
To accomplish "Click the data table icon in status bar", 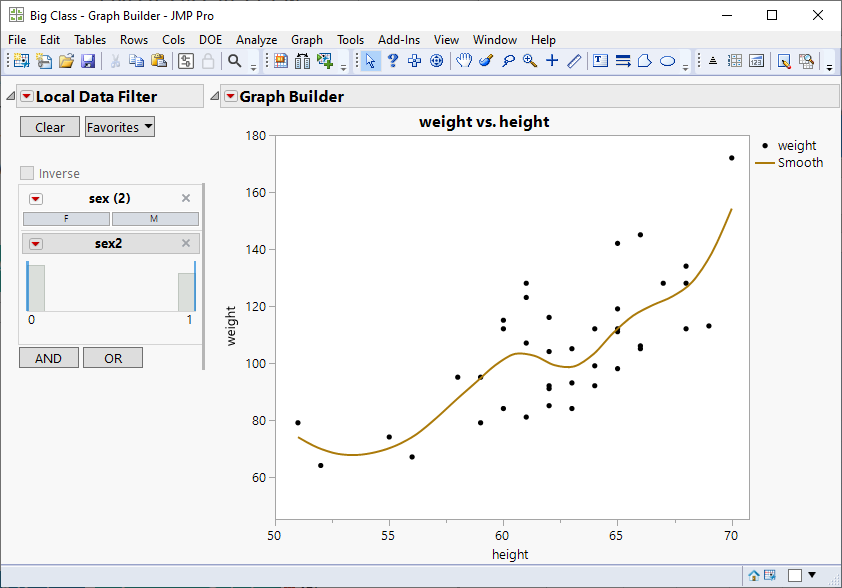I will pyautogui.click(x=770, y=576).
